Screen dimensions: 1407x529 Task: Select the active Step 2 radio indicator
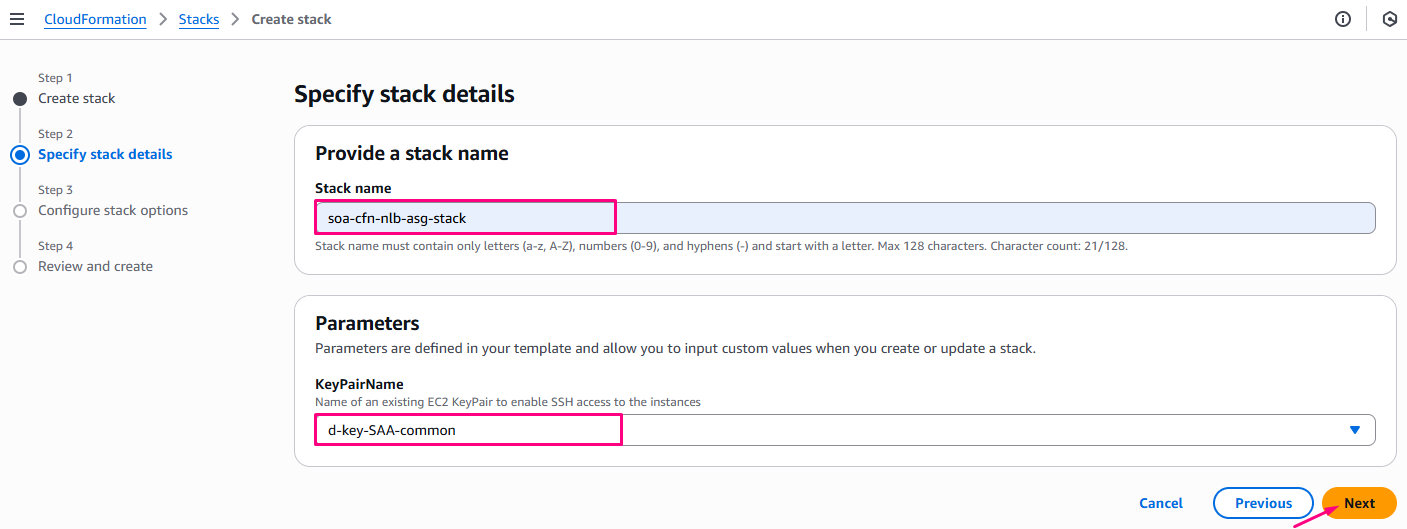pyautogui.click(x=20, y=155)
